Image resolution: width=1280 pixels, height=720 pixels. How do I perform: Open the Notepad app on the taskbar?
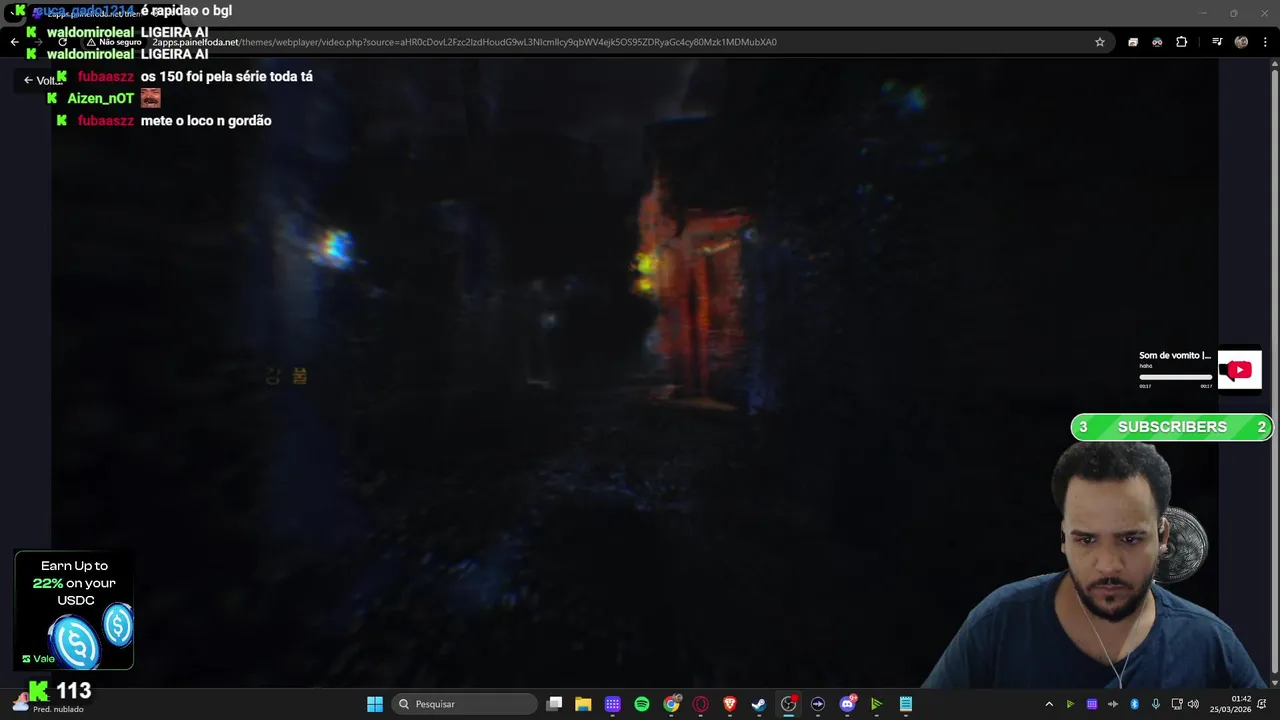[906, 704]
